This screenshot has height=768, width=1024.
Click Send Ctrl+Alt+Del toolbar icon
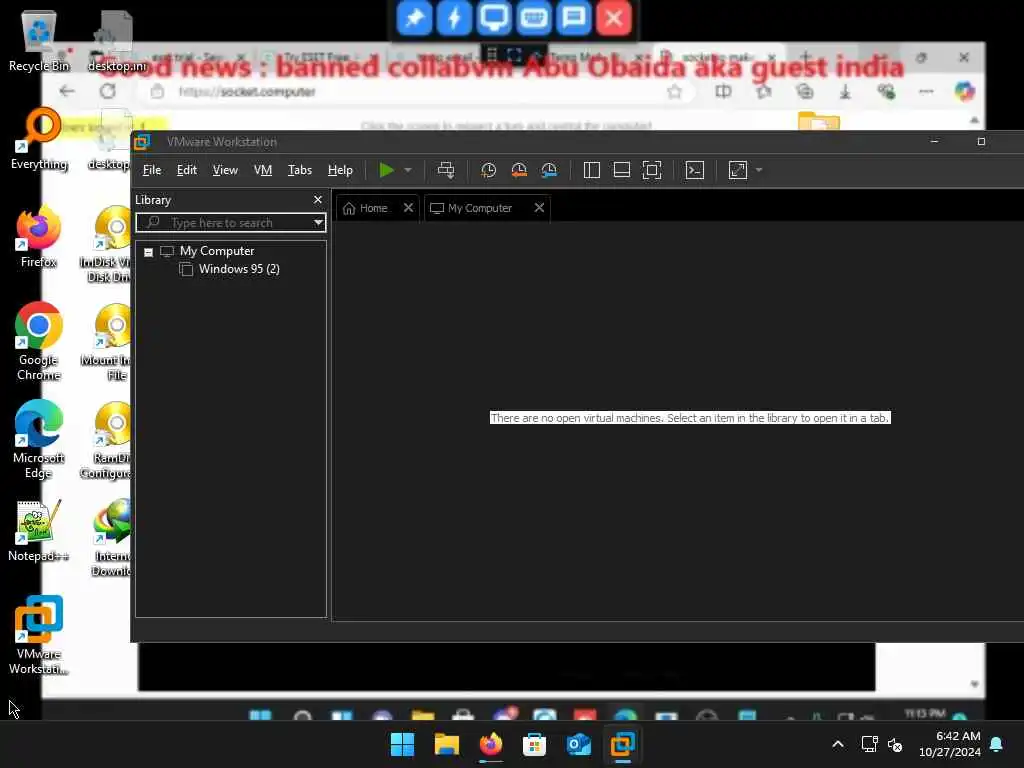(446, 170)
